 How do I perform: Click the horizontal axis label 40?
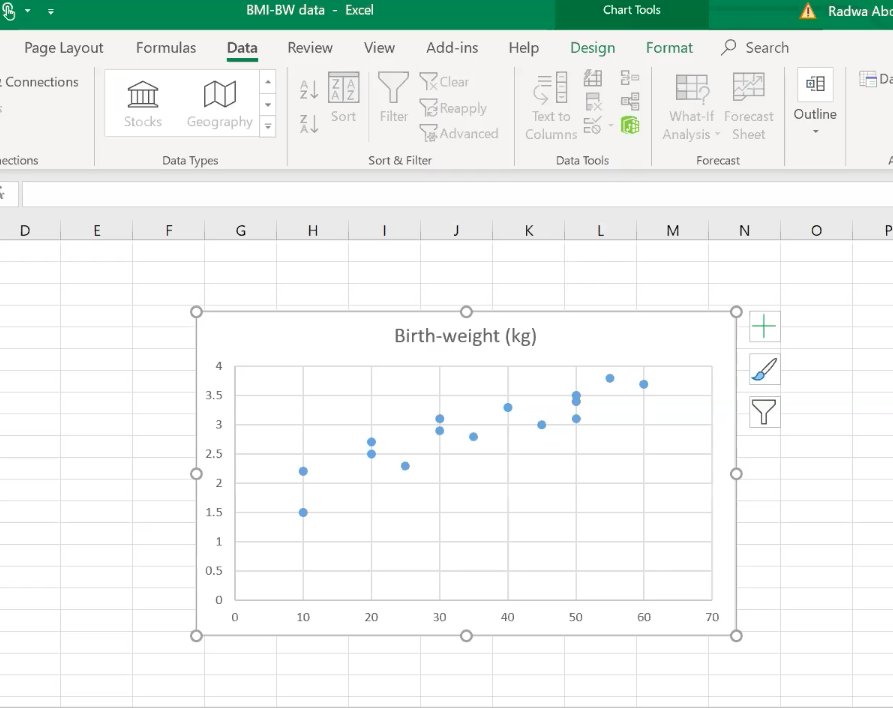click(507, 617)
